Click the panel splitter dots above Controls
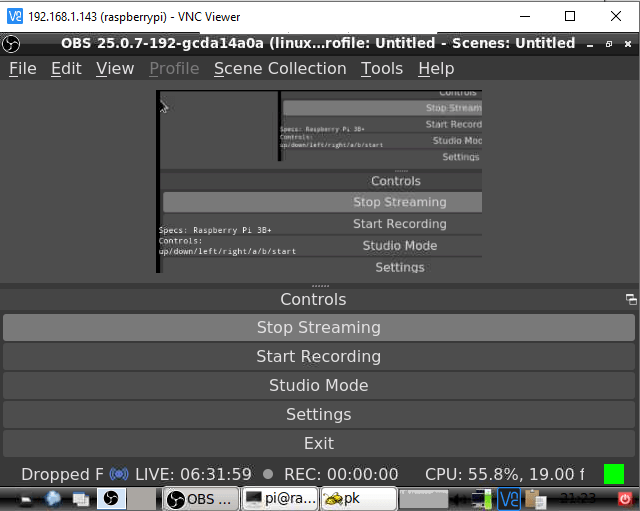Viewport: 640px width, 511px height. coord(320,286)
